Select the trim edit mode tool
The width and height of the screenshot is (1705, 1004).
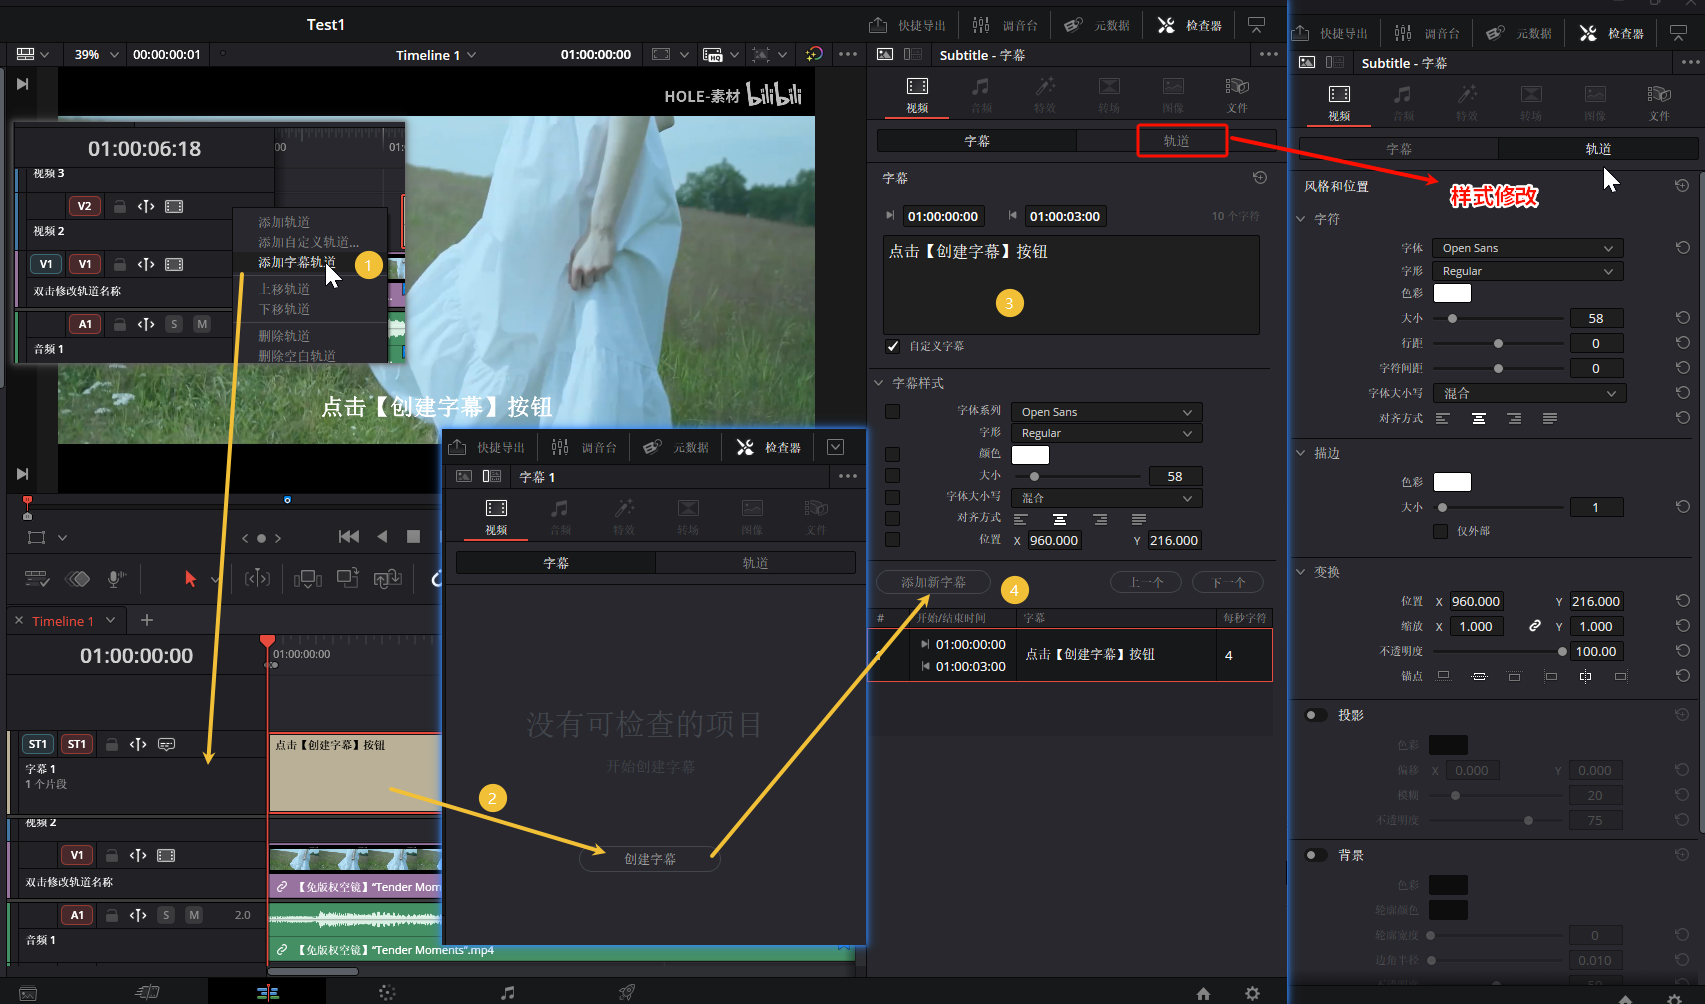pos(257,578)
